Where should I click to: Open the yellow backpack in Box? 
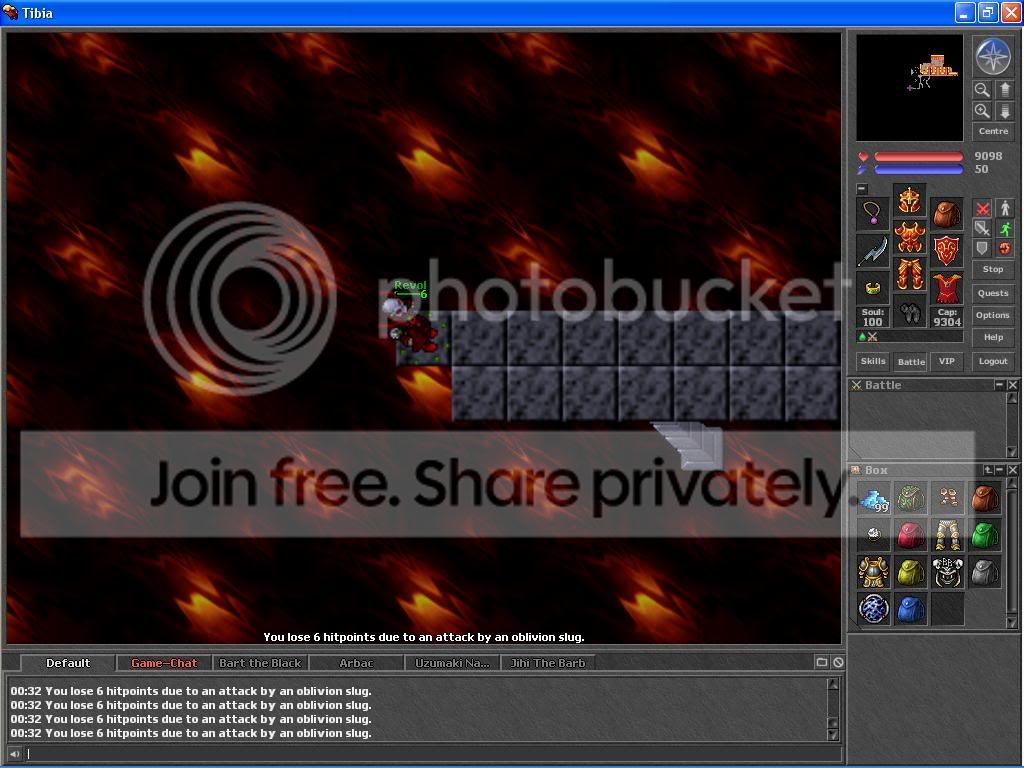click(x=910, y=573)
